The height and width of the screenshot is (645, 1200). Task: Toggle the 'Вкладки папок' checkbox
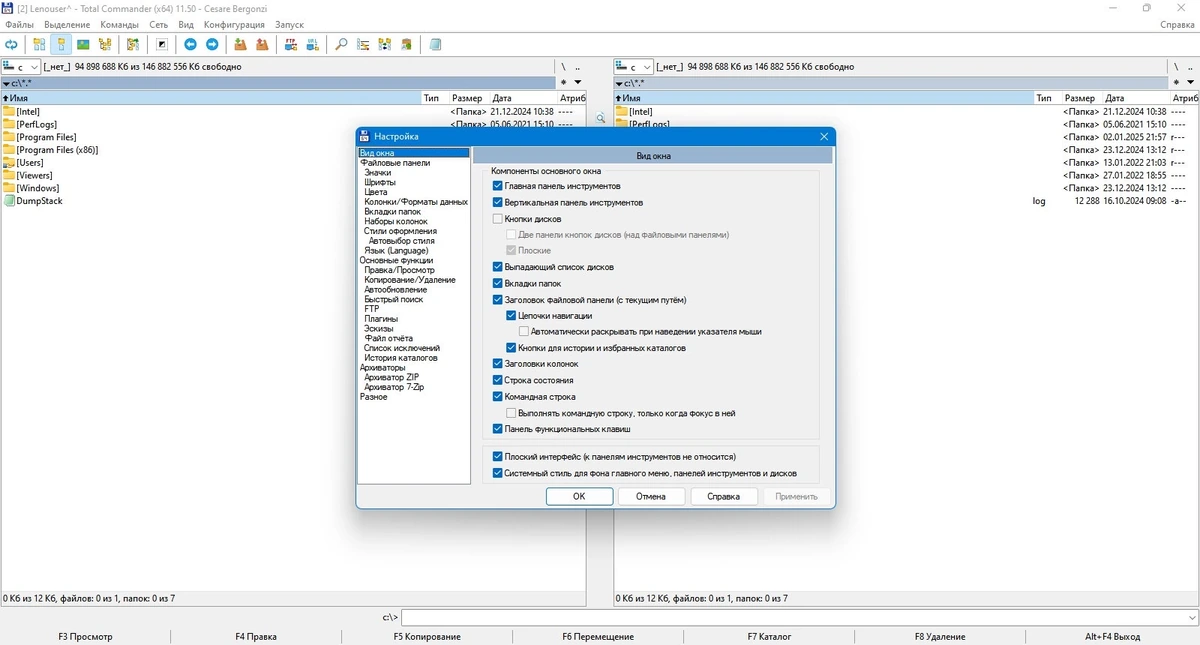498,283
